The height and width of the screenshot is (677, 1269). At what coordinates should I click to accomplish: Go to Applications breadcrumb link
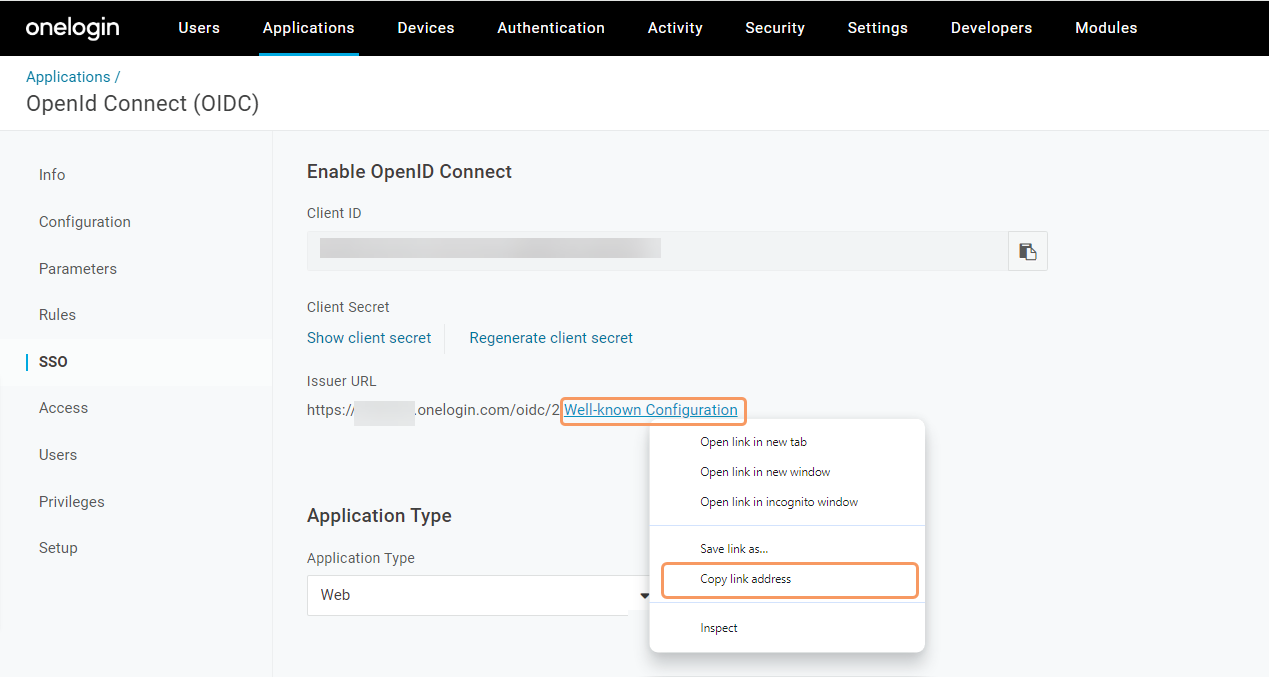(x=68, y=77)
